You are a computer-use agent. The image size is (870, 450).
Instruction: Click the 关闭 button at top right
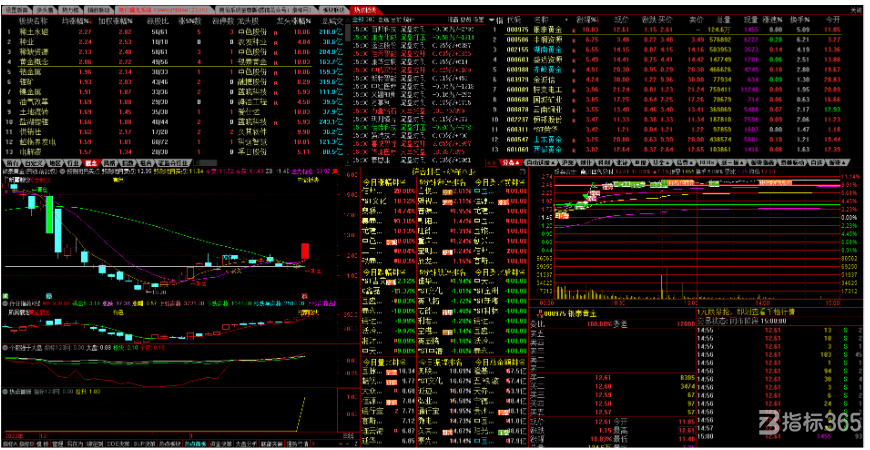856,10
